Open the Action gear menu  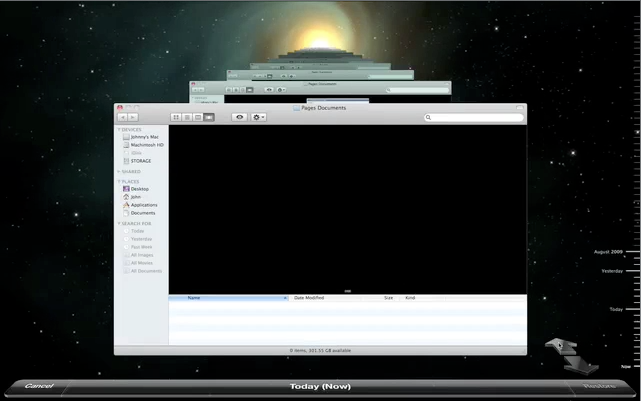(x=259, y=117)
